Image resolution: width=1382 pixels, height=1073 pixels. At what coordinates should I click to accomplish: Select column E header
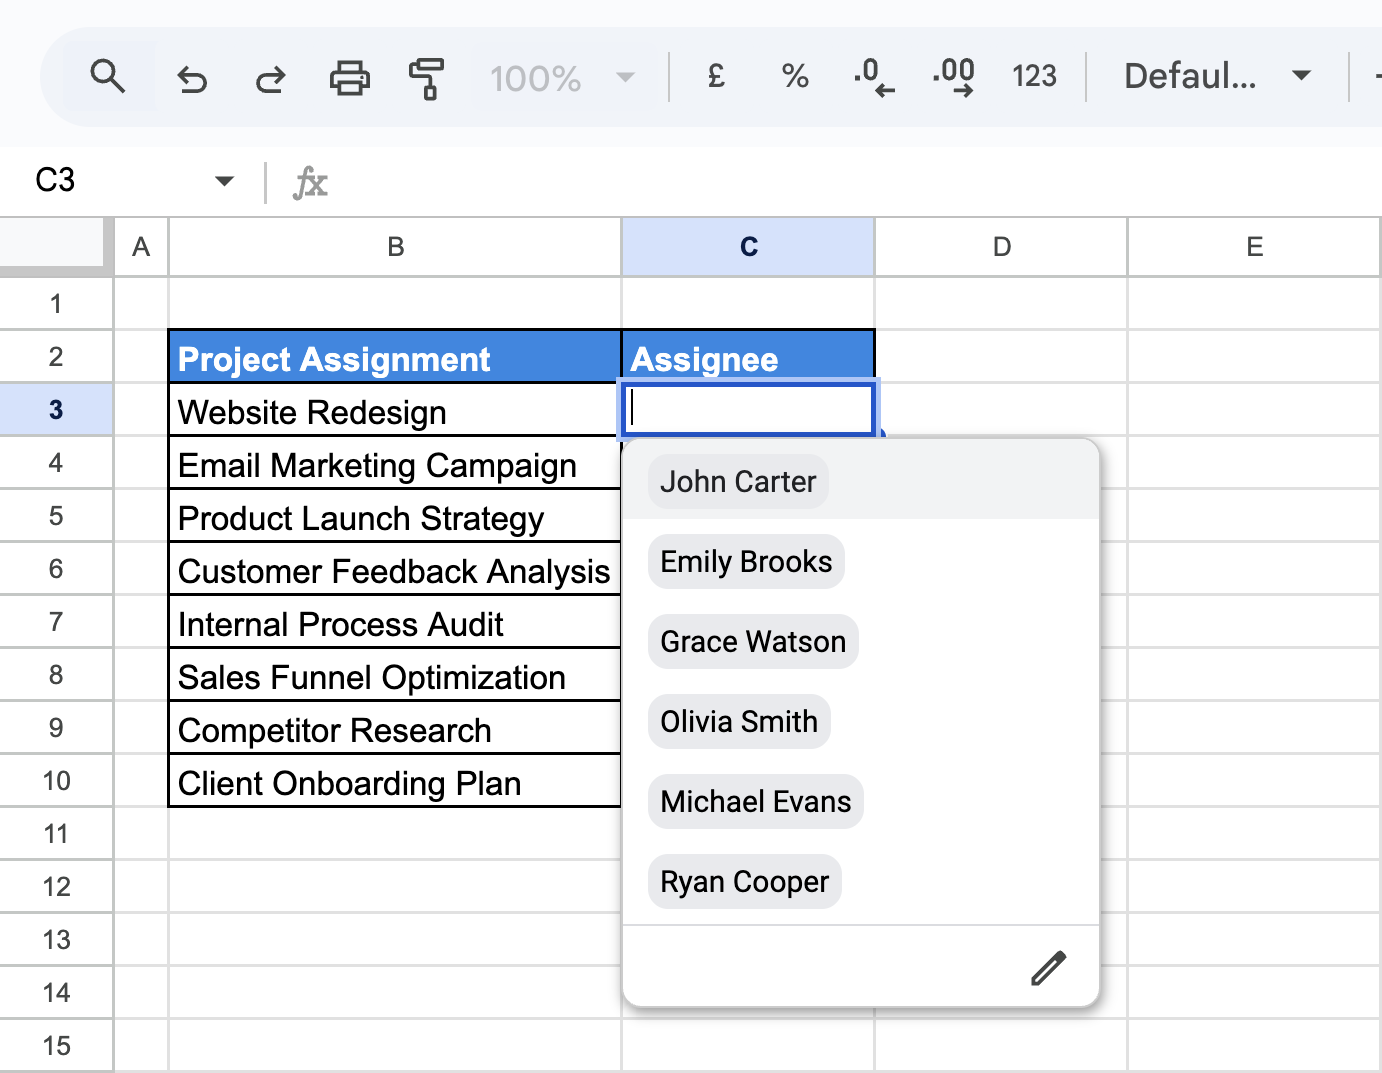1254,247
